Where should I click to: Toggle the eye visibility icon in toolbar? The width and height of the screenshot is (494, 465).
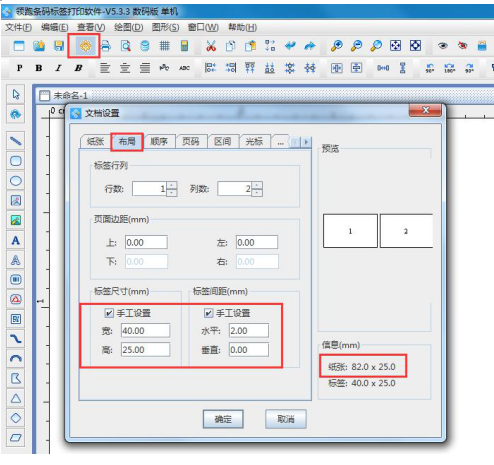tap(442, 46)
